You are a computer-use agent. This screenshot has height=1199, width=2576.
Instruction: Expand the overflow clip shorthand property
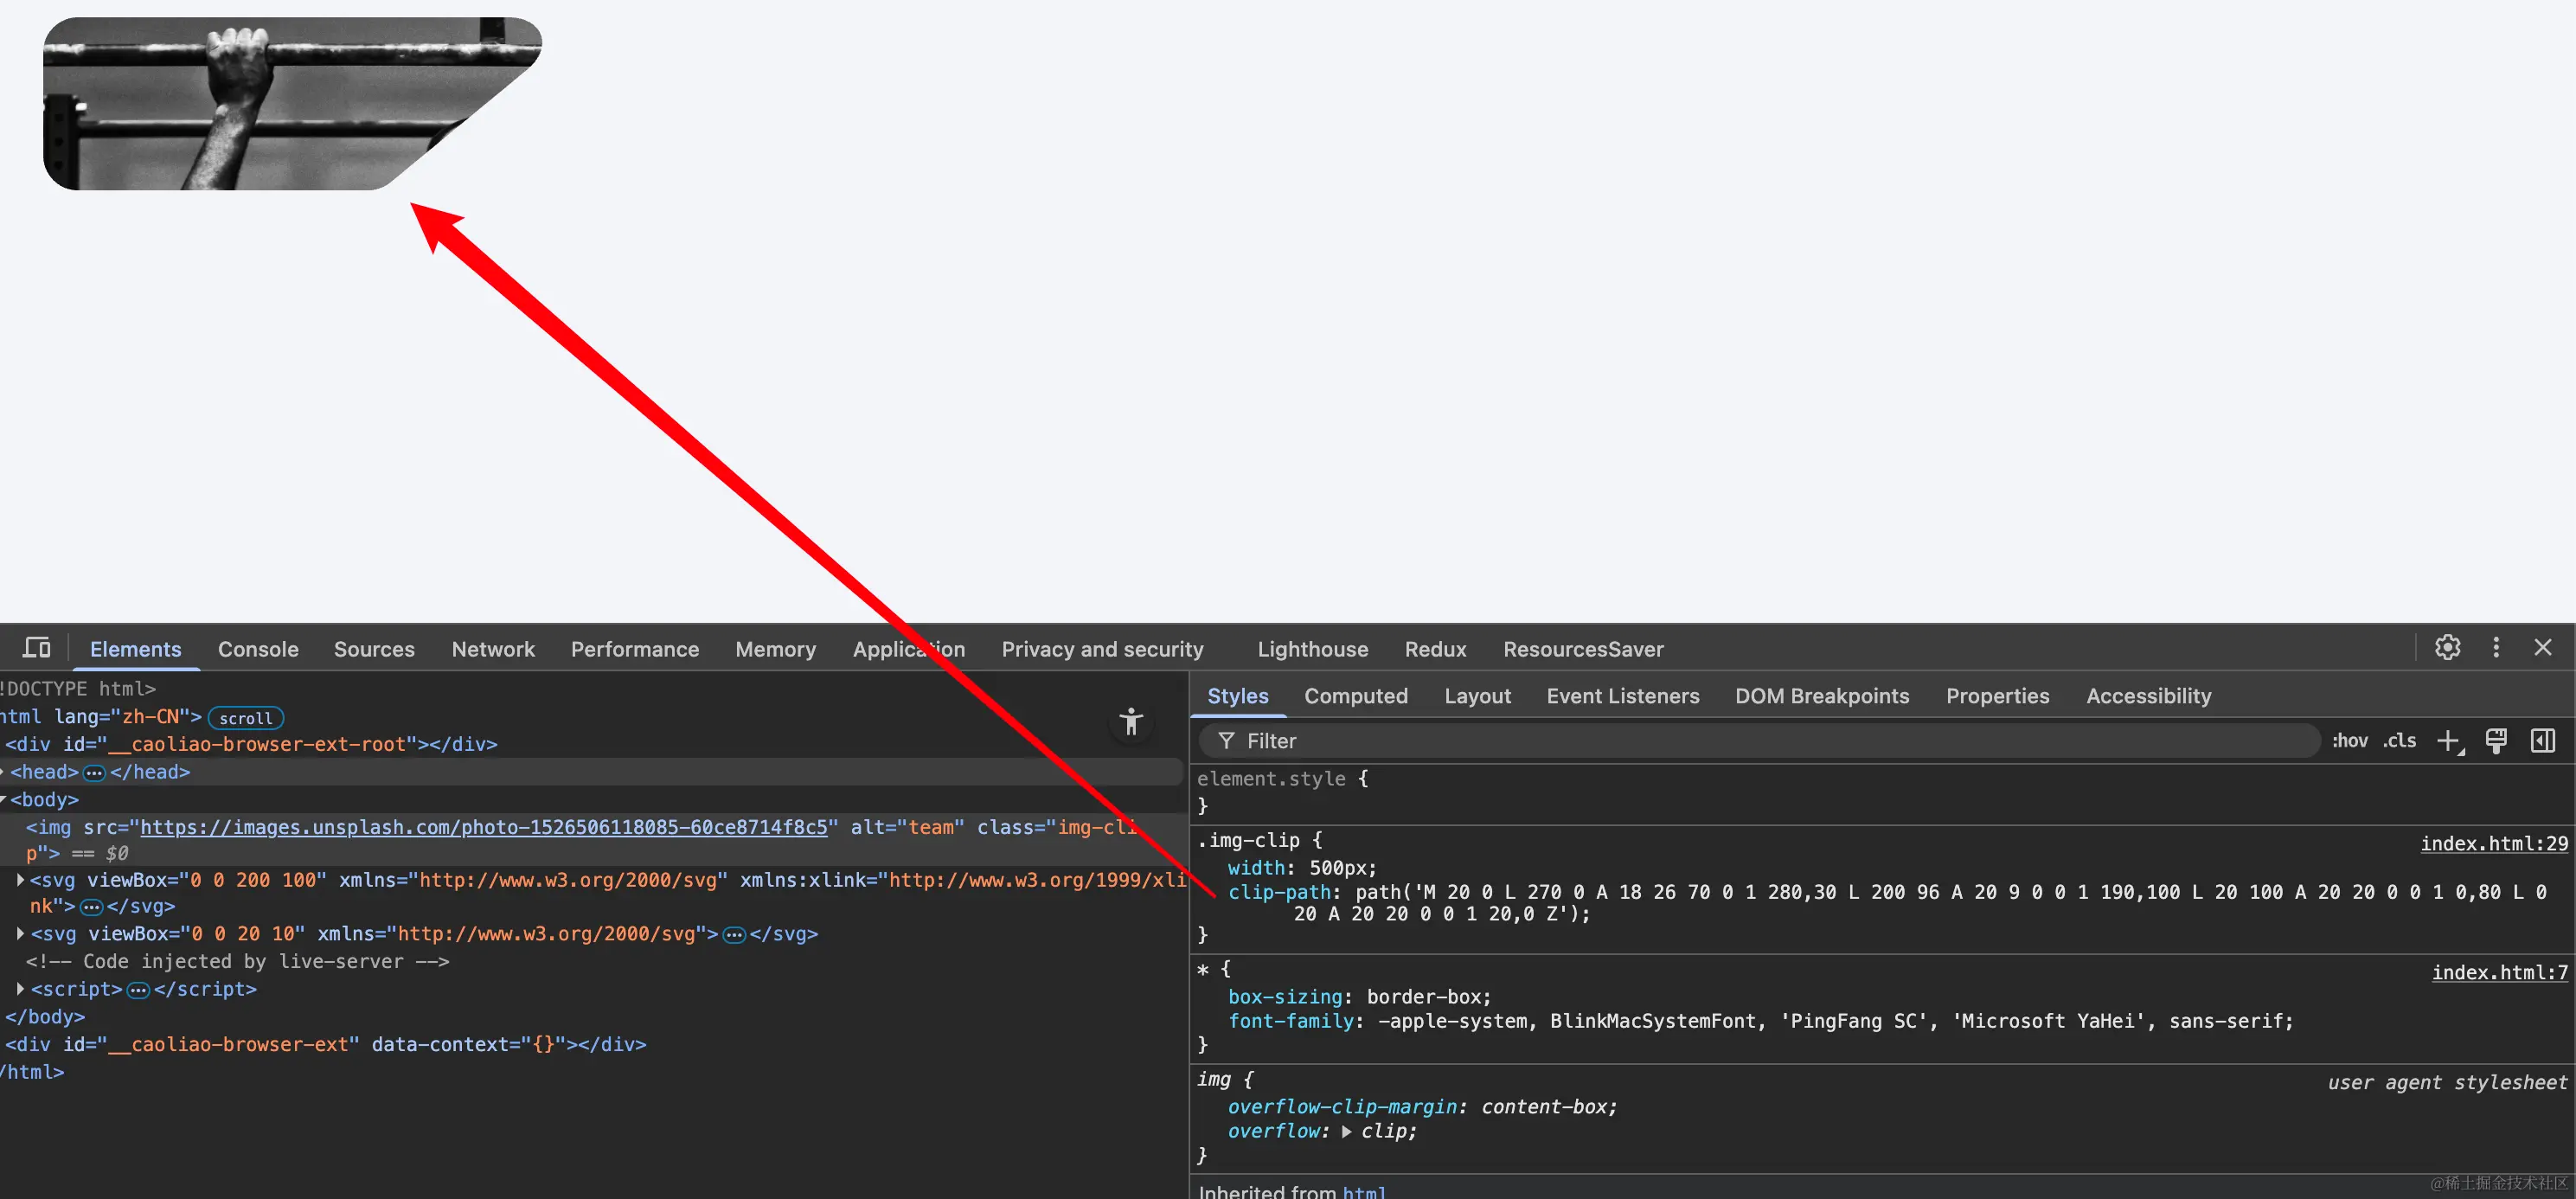[1347, 1132]
